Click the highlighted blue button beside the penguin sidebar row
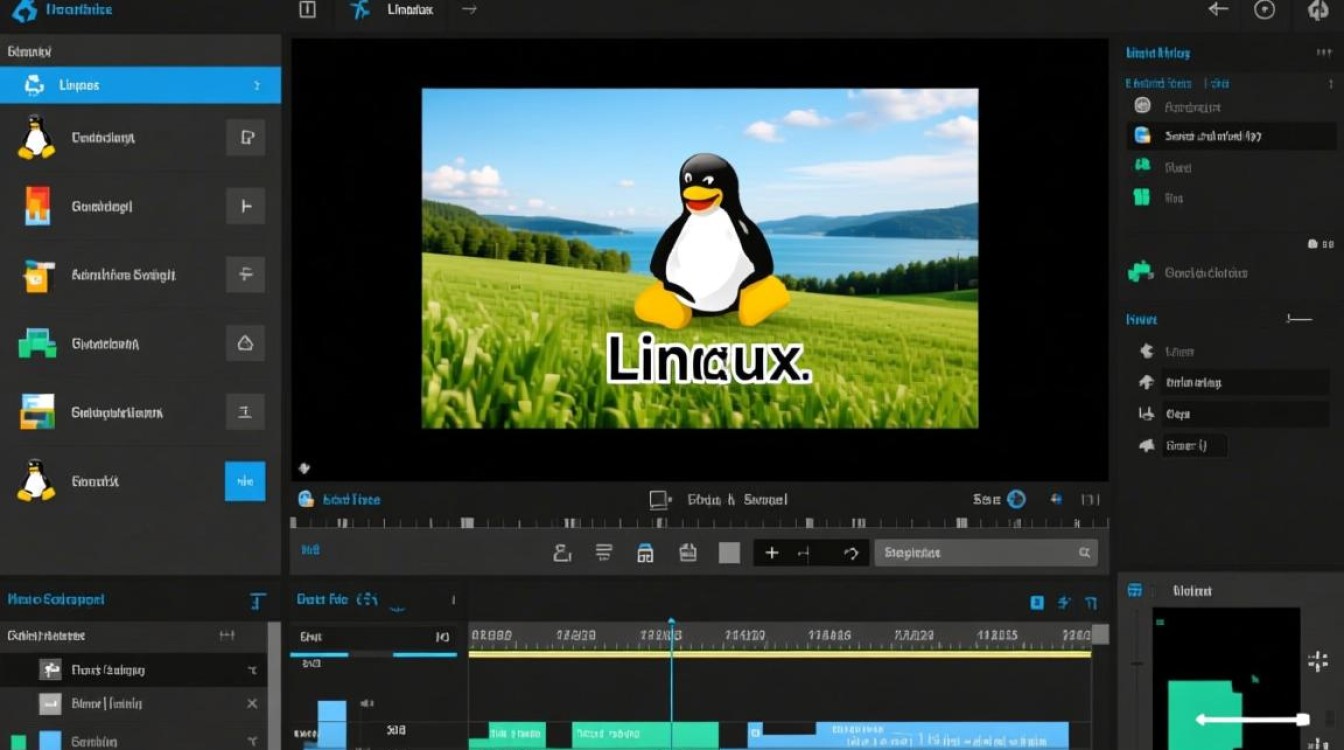1344x750 pixels. click(244, 481)
